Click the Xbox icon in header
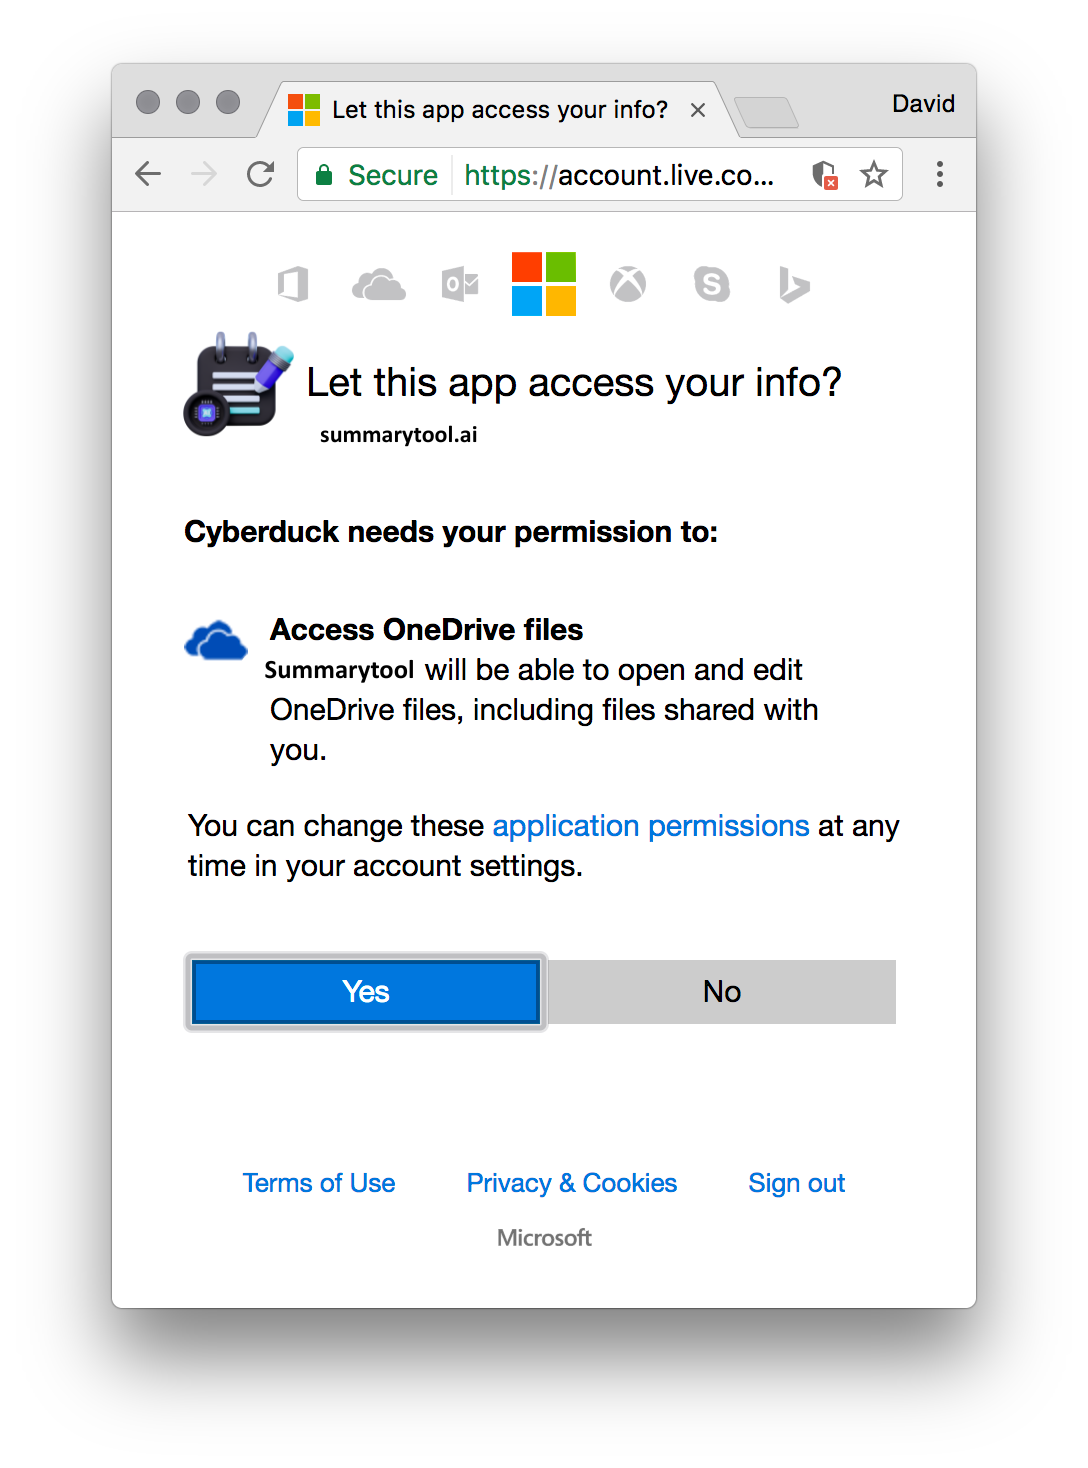Viewport: 1088px width, 1468px height. point(628,285)
